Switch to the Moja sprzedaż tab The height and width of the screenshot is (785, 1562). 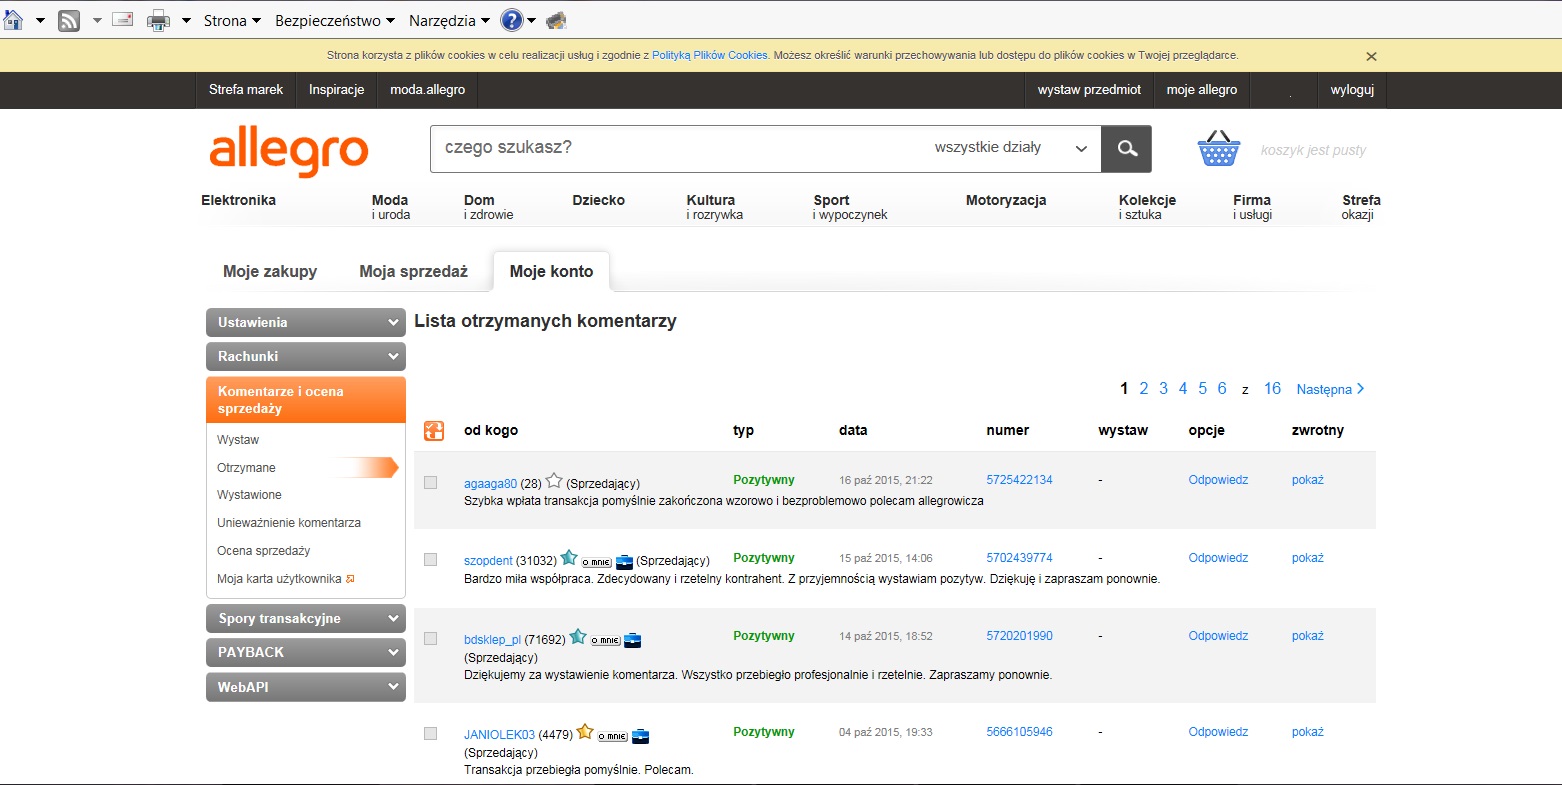pyautogui.click(x=414, y=272)
